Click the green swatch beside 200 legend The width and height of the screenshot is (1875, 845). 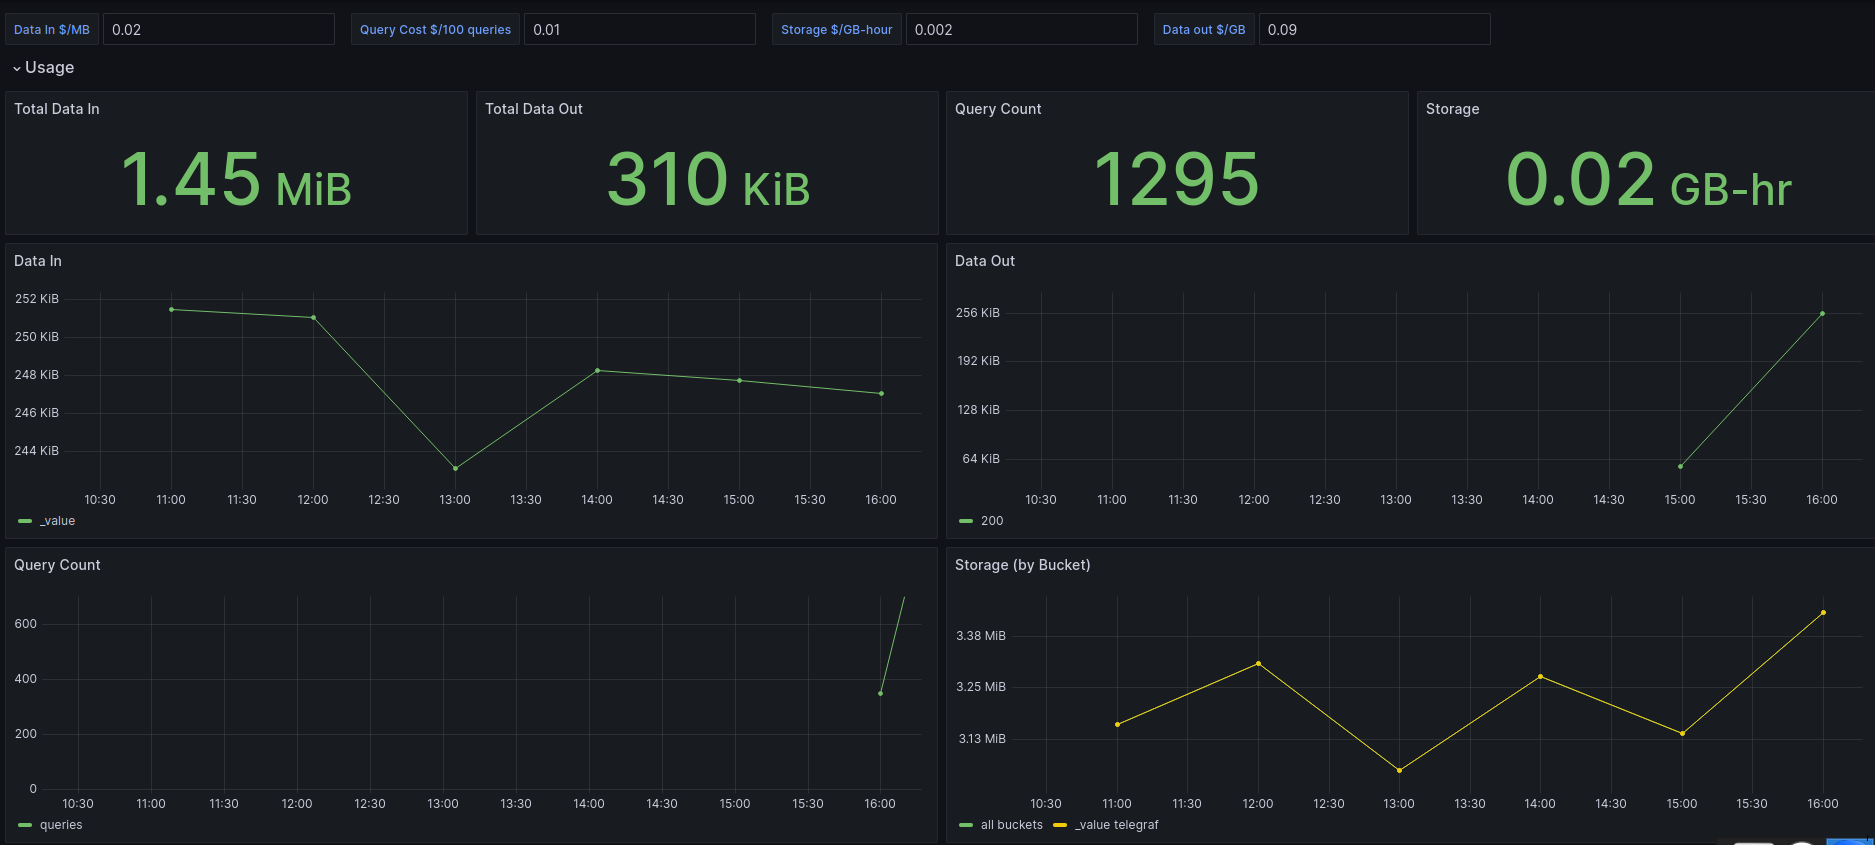966,521
